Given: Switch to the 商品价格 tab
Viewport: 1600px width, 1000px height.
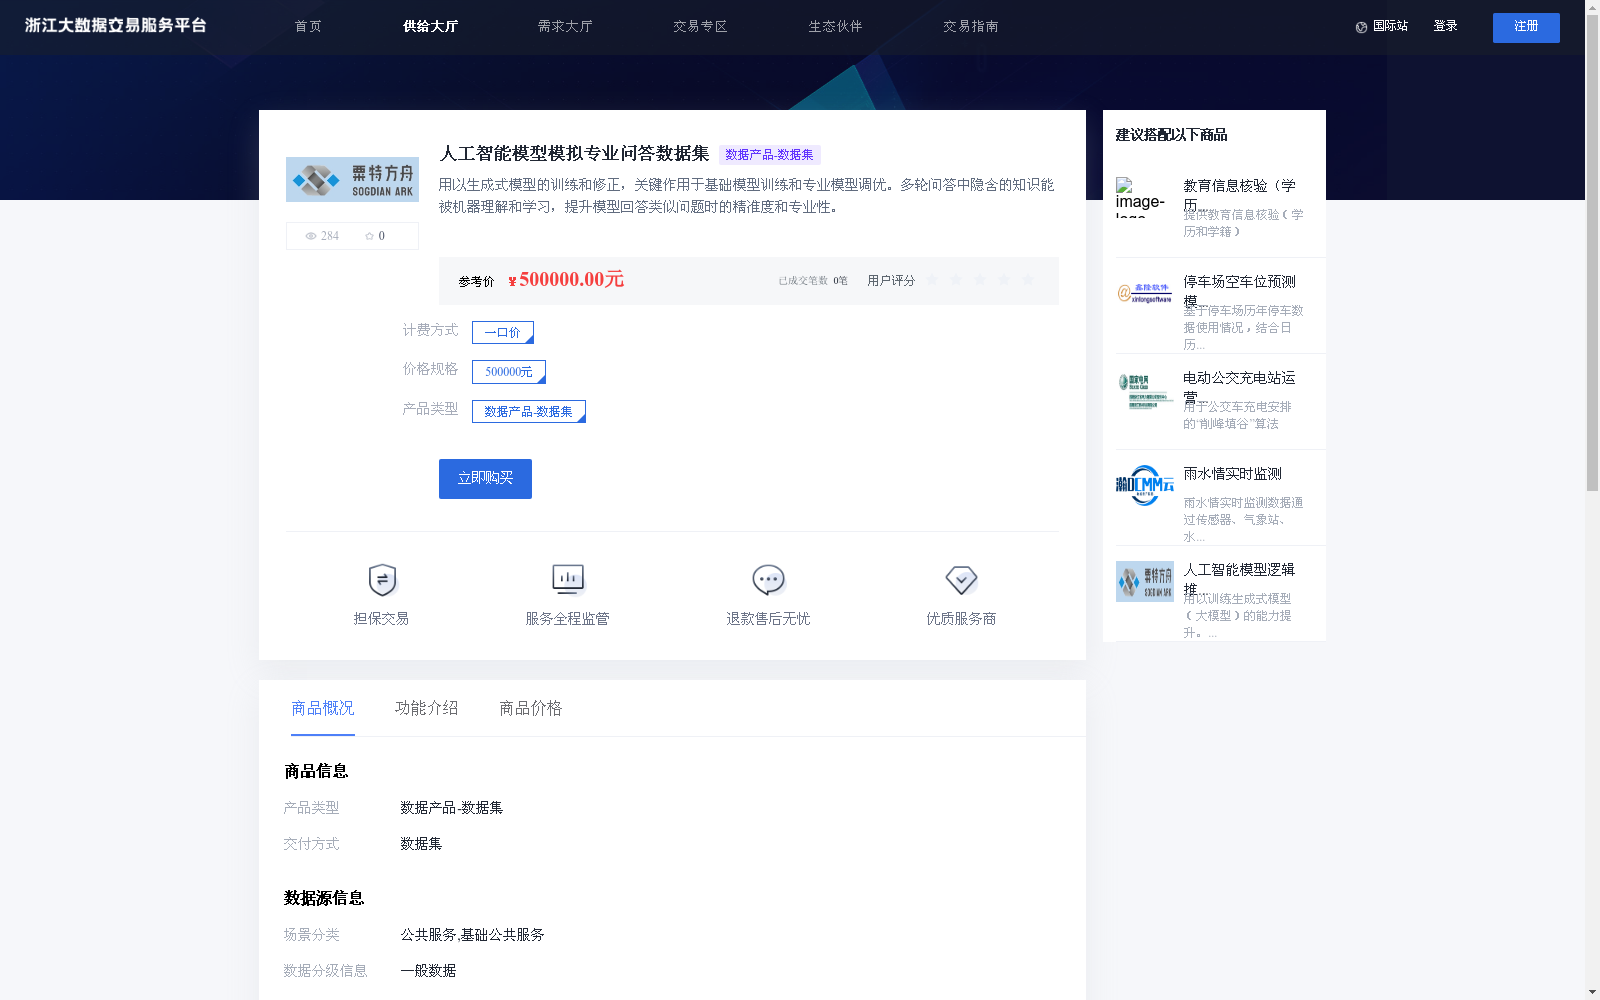Looking at the screenshot, I should click(531, 708).
